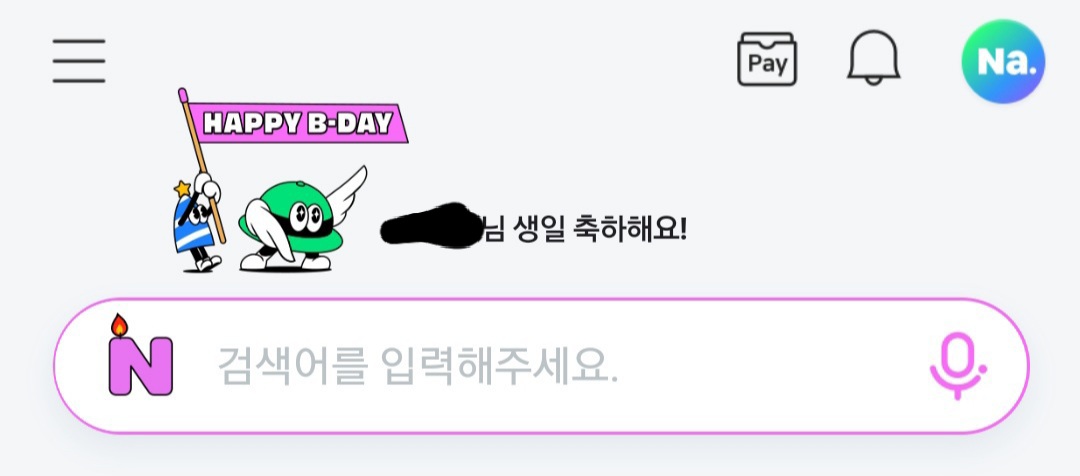Click the blacked-out username before 님
The image size is (1080, 476).
pos(431,225)
